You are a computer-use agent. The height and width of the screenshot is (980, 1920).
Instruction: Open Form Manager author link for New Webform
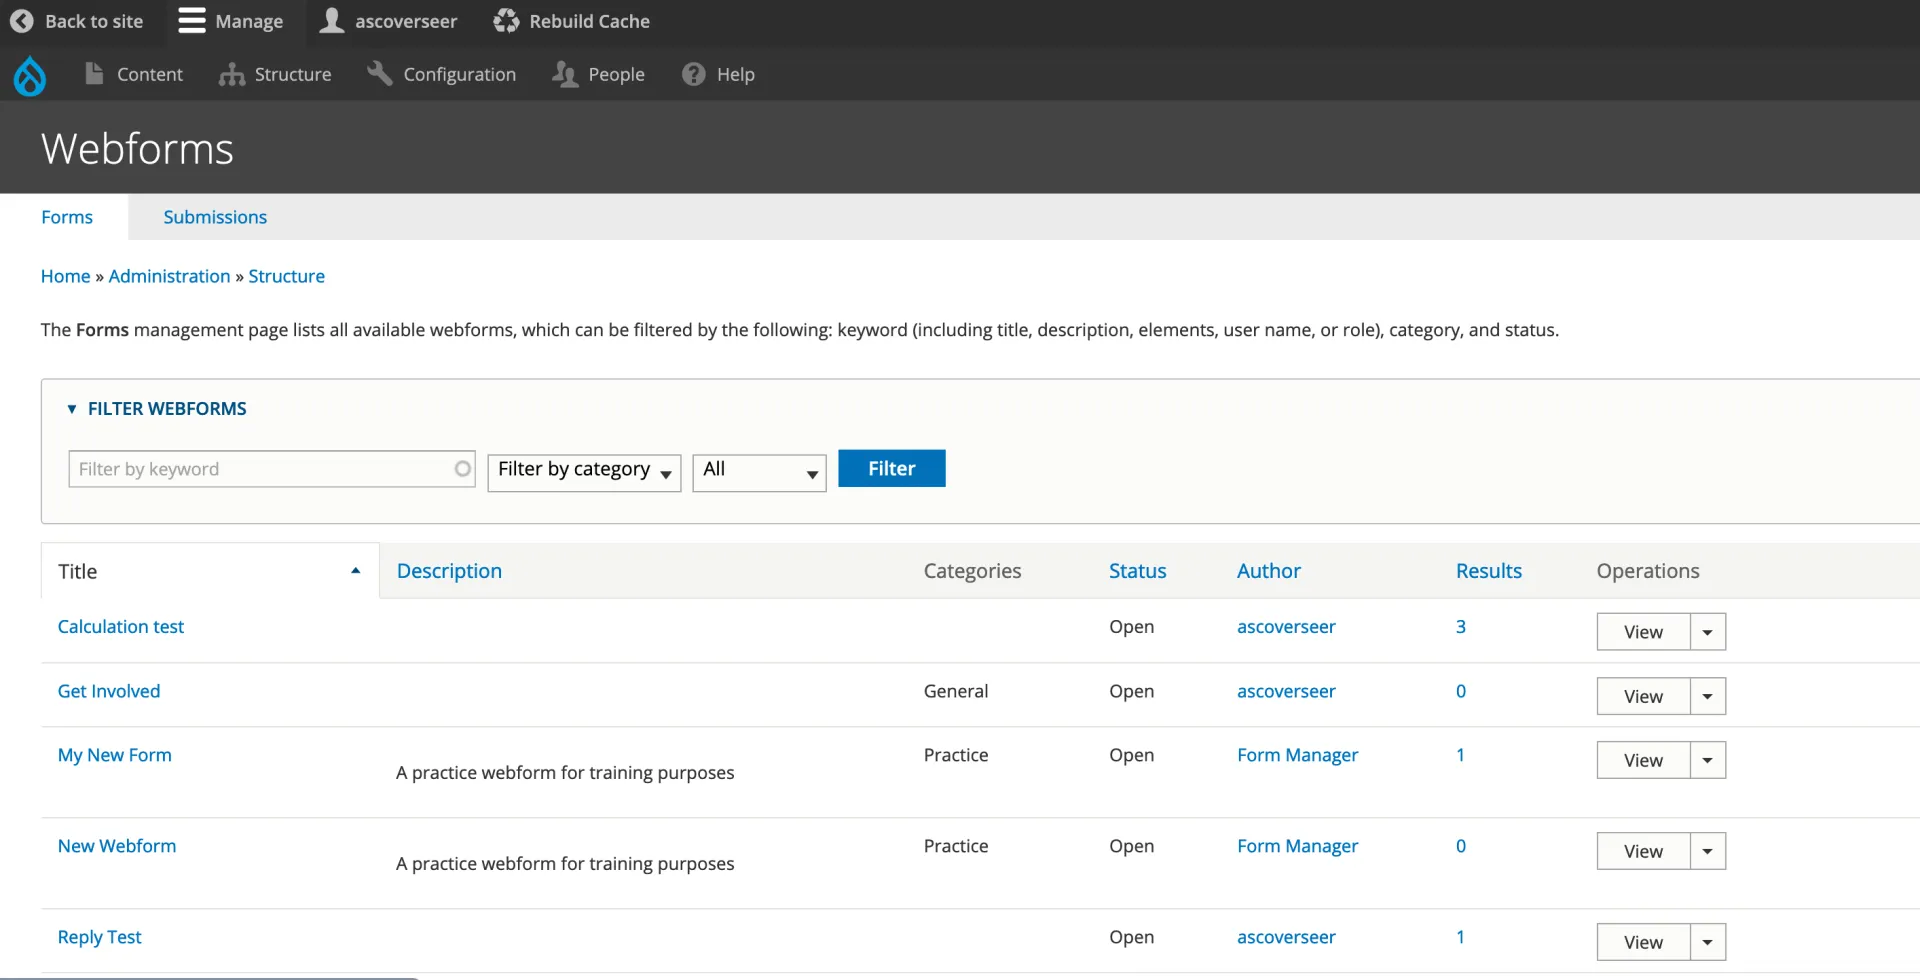click(x=1297, y=846)
